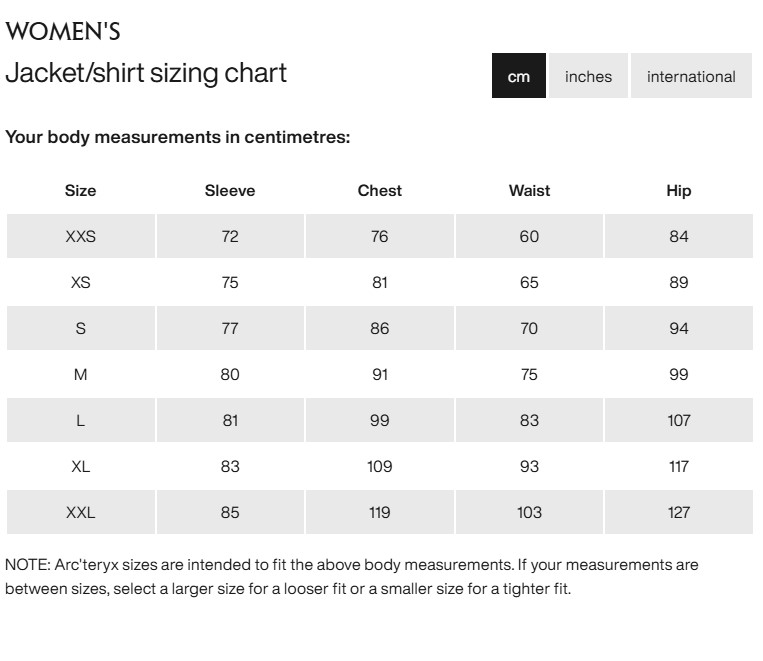Click the M waist value 75
The image size is (763, 661).
pyautogui.click(x=529, y=375)
